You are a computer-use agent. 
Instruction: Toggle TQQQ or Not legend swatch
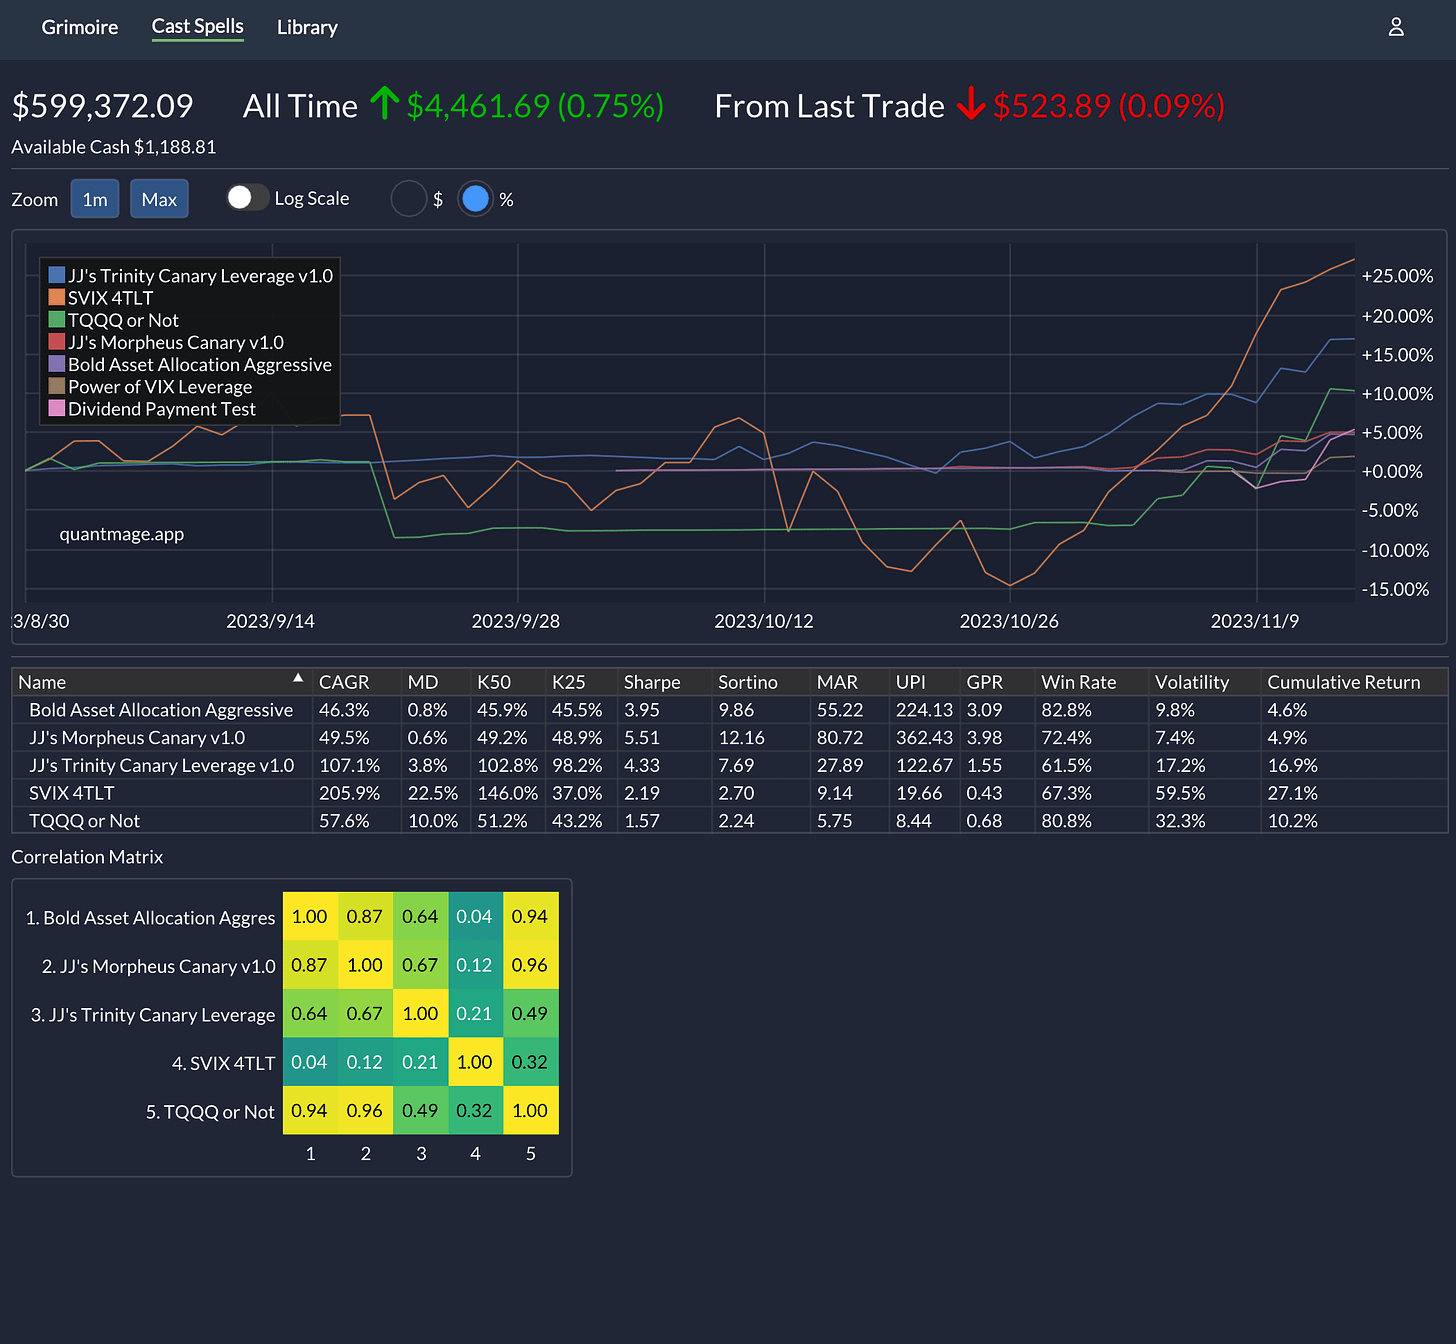pyautogui.click(x=57, y=319)
